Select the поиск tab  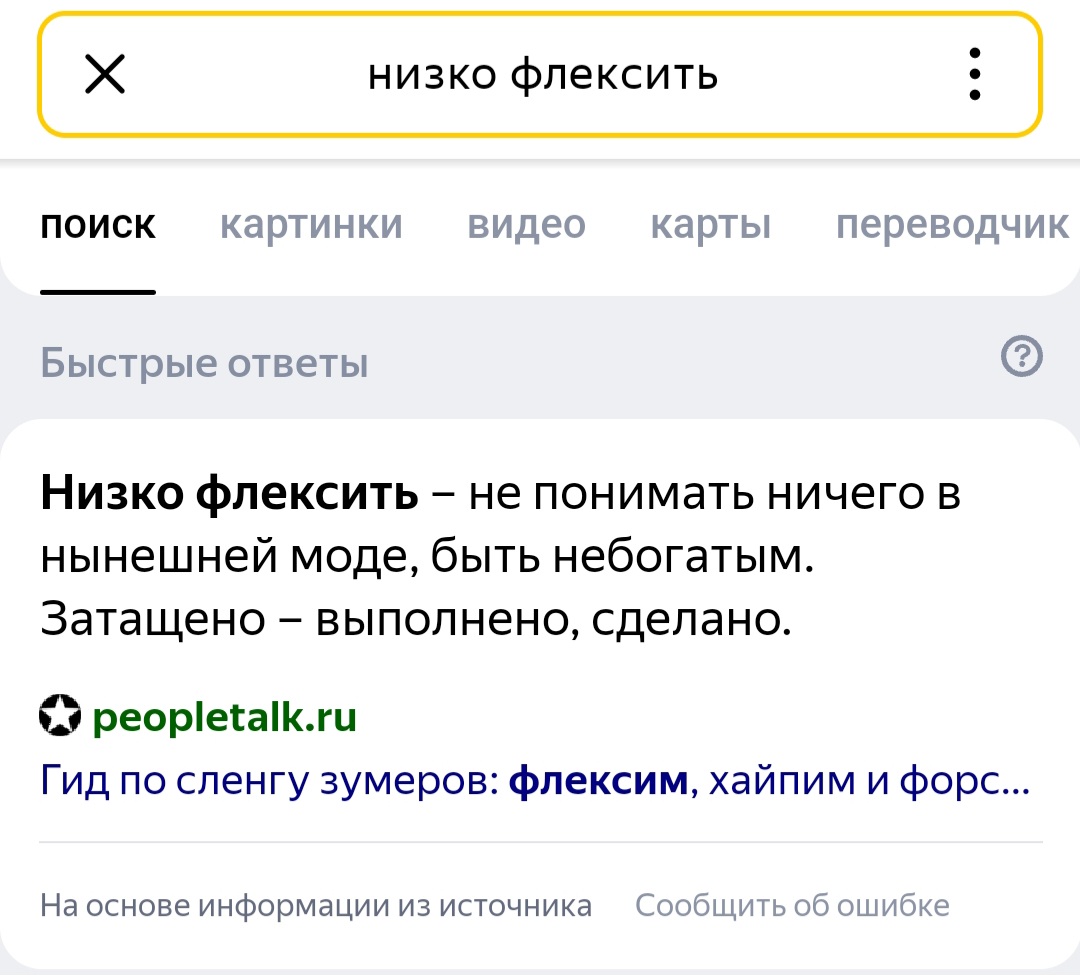pos(98,224)
